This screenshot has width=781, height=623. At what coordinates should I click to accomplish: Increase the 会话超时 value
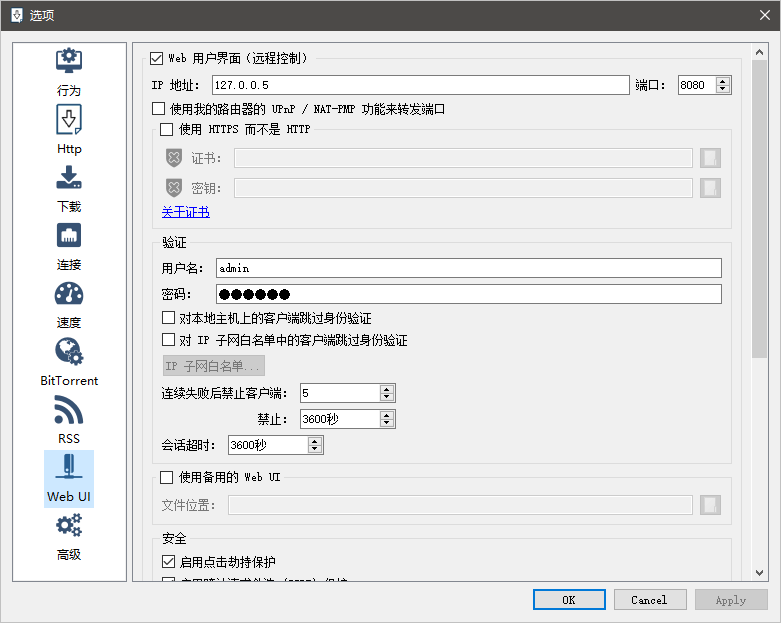[314, 441]
